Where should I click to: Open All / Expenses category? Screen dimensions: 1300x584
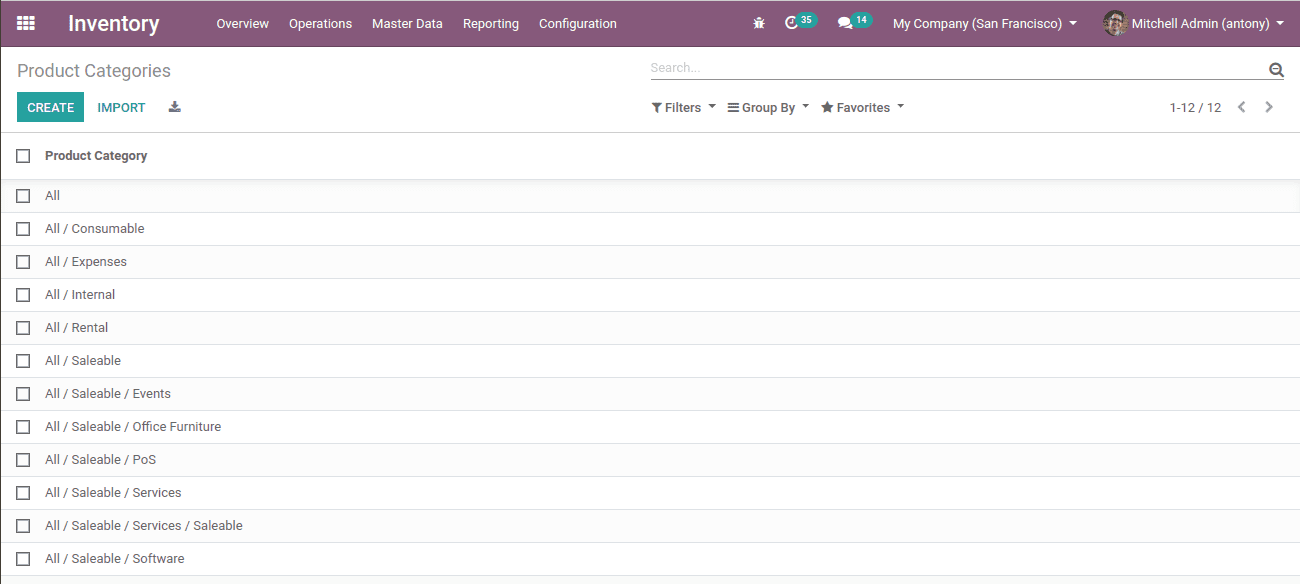[x=650, y=262]
